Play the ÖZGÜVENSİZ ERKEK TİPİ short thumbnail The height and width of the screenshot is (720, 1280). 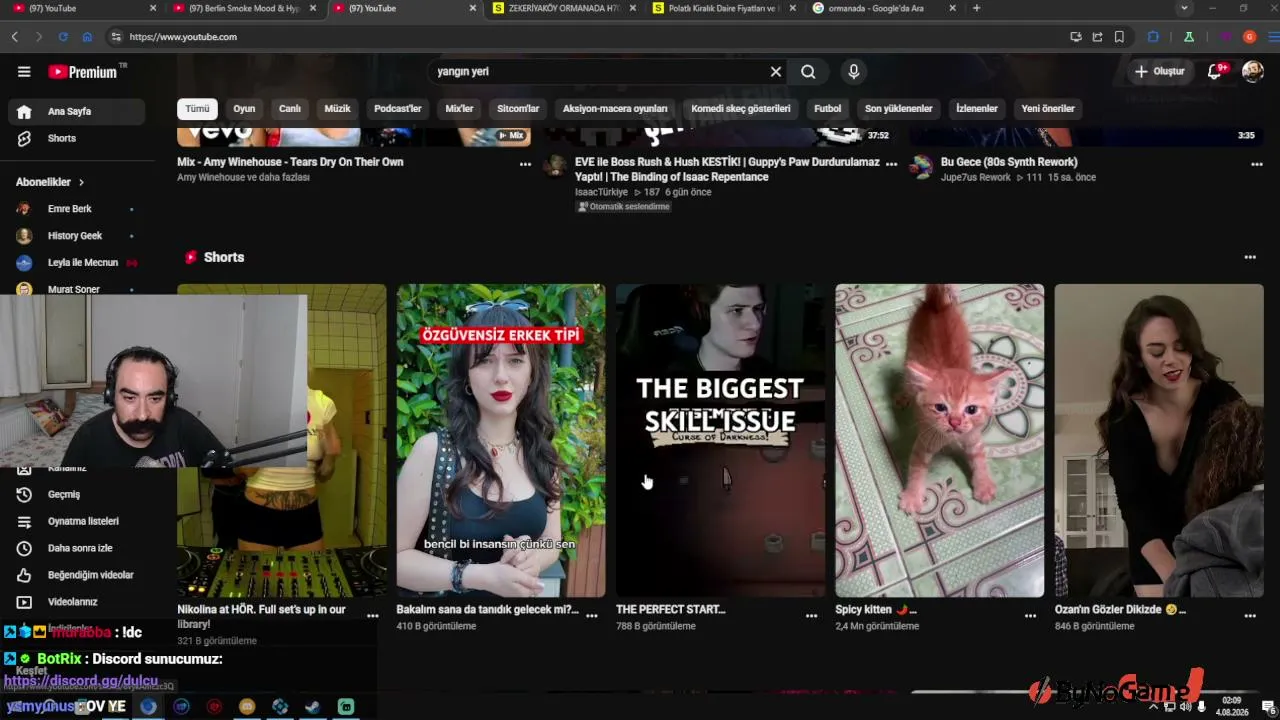(501, 440)
